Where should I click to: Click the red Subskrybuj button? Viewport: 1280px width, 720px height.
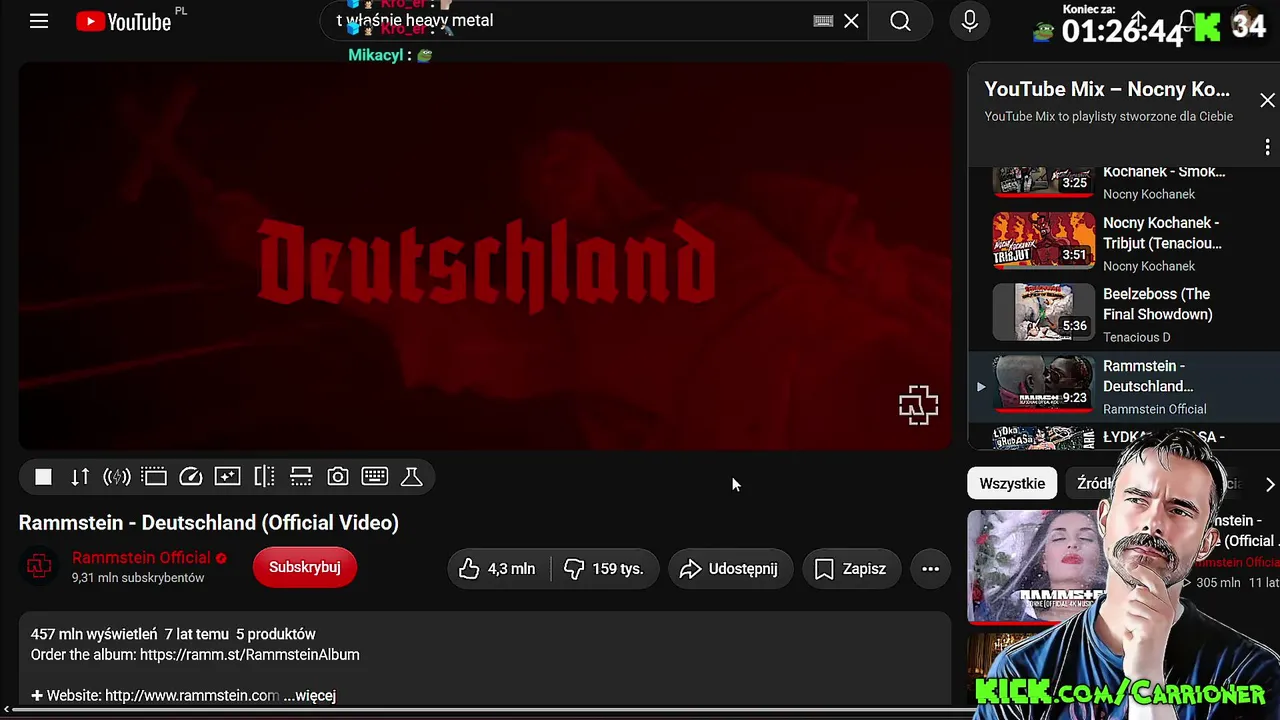pyautogui.click(x=305, y=567)
